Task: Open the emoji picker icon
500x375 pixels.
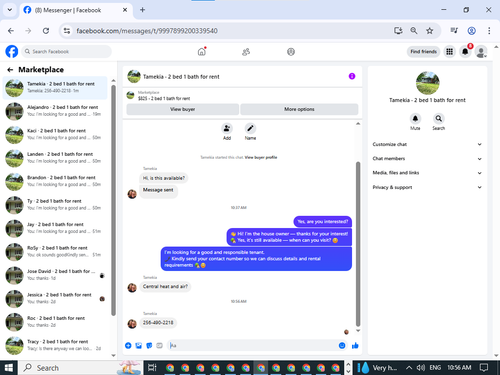Action: [342, 346]
